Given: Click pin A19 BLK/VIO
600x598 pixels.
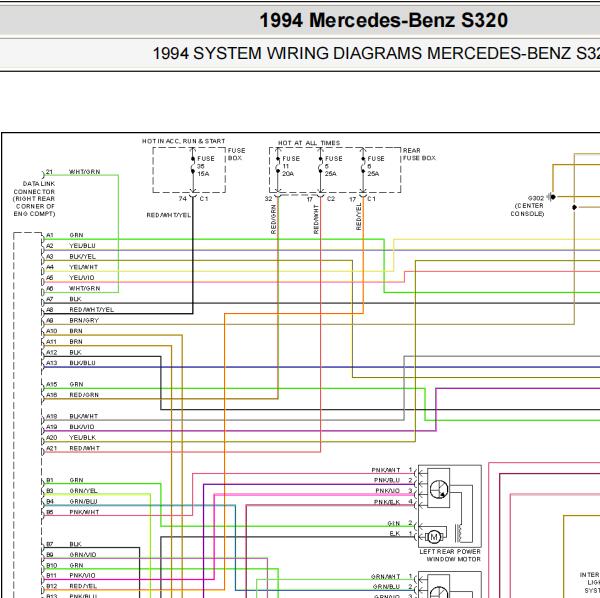Looking at the screenshot, I should [70, 427].
